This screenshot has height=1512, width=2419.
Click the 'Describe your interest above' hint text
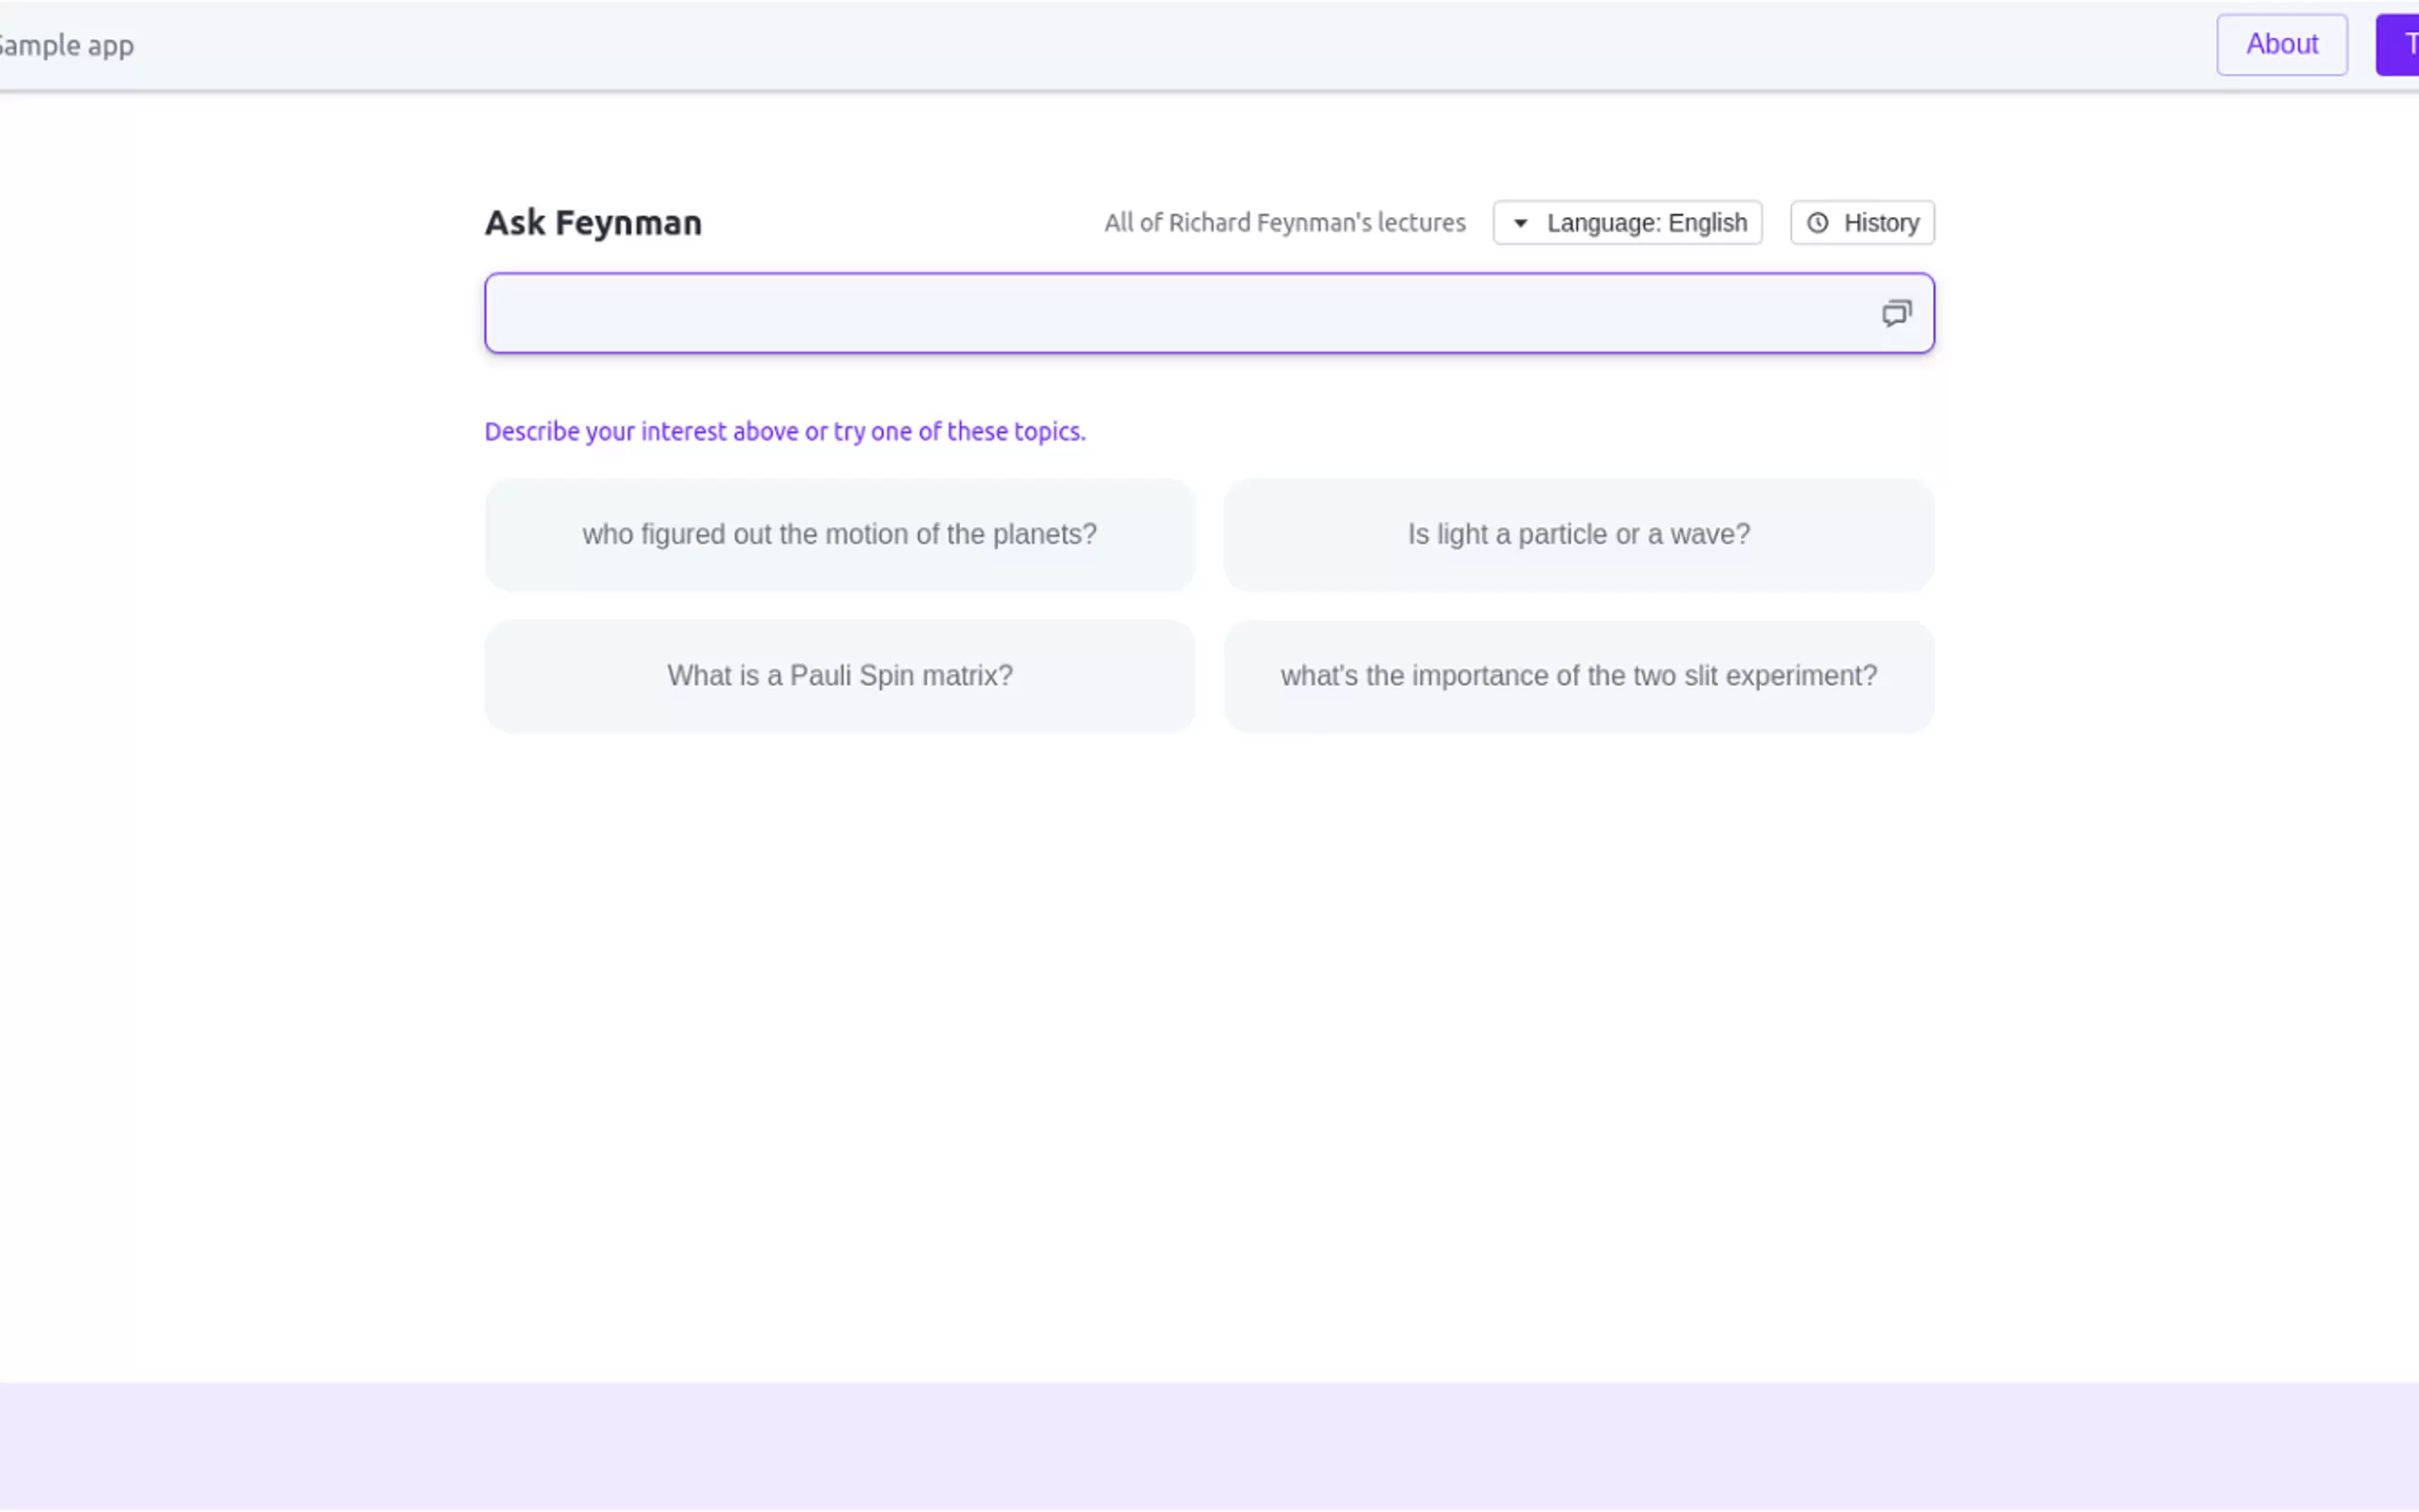pos(784,432)
